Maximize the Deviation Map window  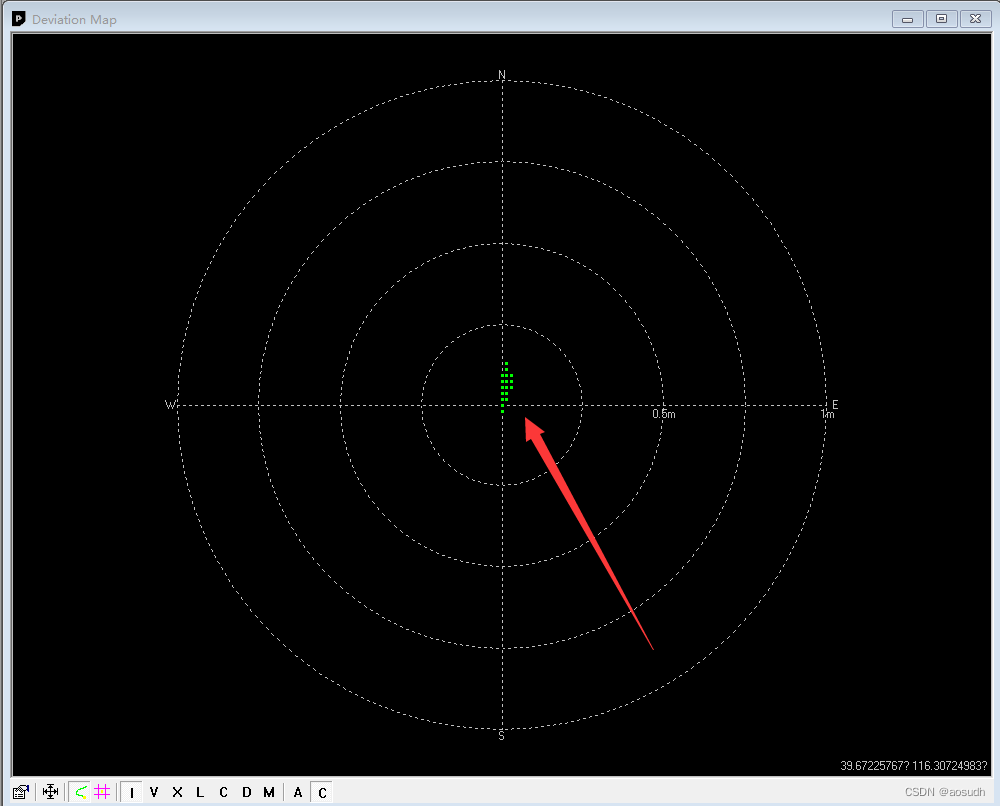click(x=941, y=19)
